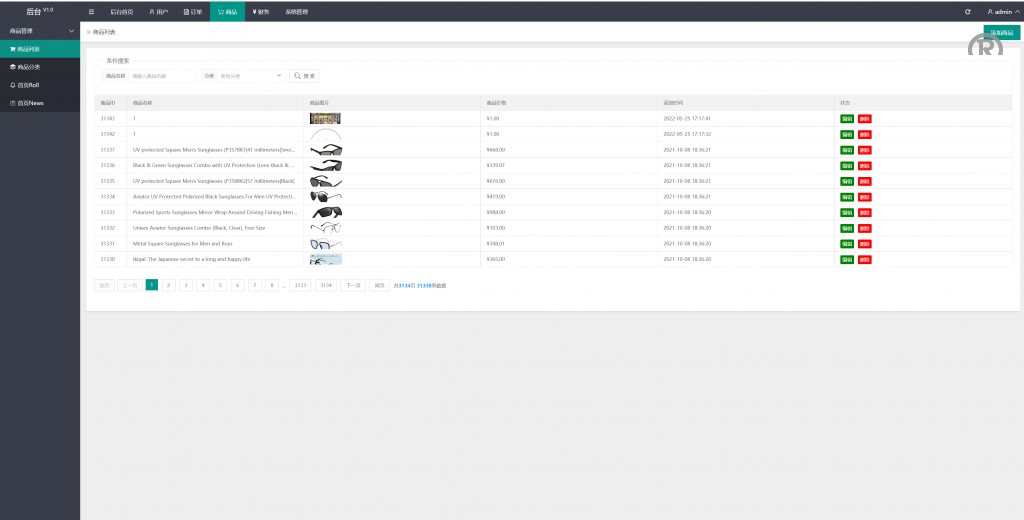Open the 商品列表 sidebar item

point(40,48)
